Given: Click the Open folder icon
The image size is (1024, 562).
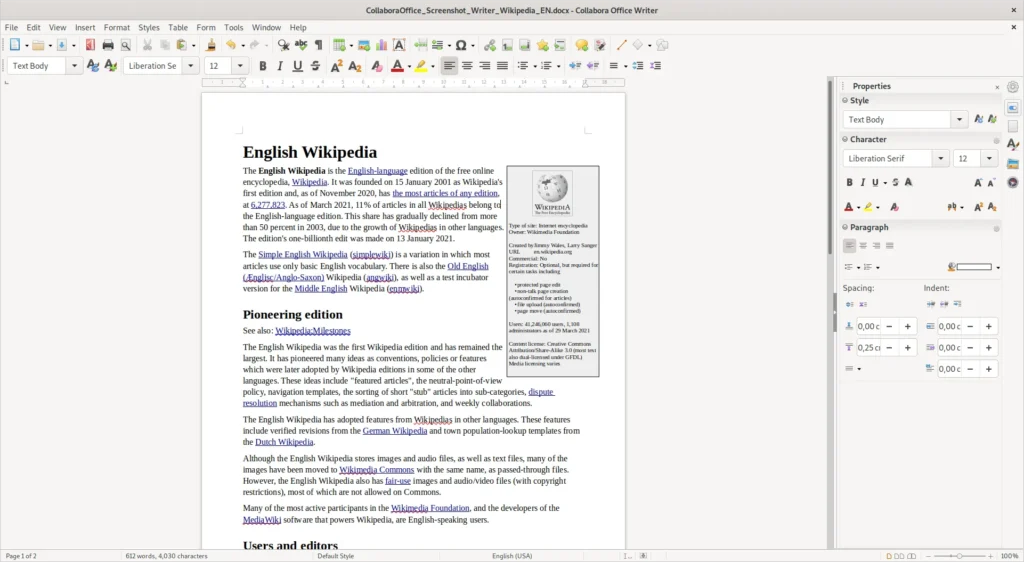Looking at the screenshot, I should pyautogui.click(x=39, y=45).
